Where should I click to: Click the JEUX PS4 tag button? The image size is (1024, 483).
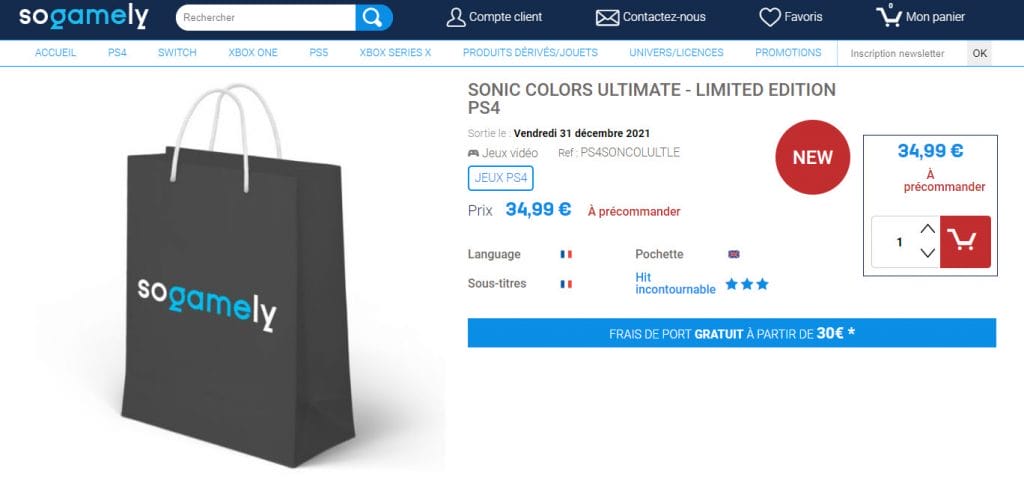(x=501, y=178)
